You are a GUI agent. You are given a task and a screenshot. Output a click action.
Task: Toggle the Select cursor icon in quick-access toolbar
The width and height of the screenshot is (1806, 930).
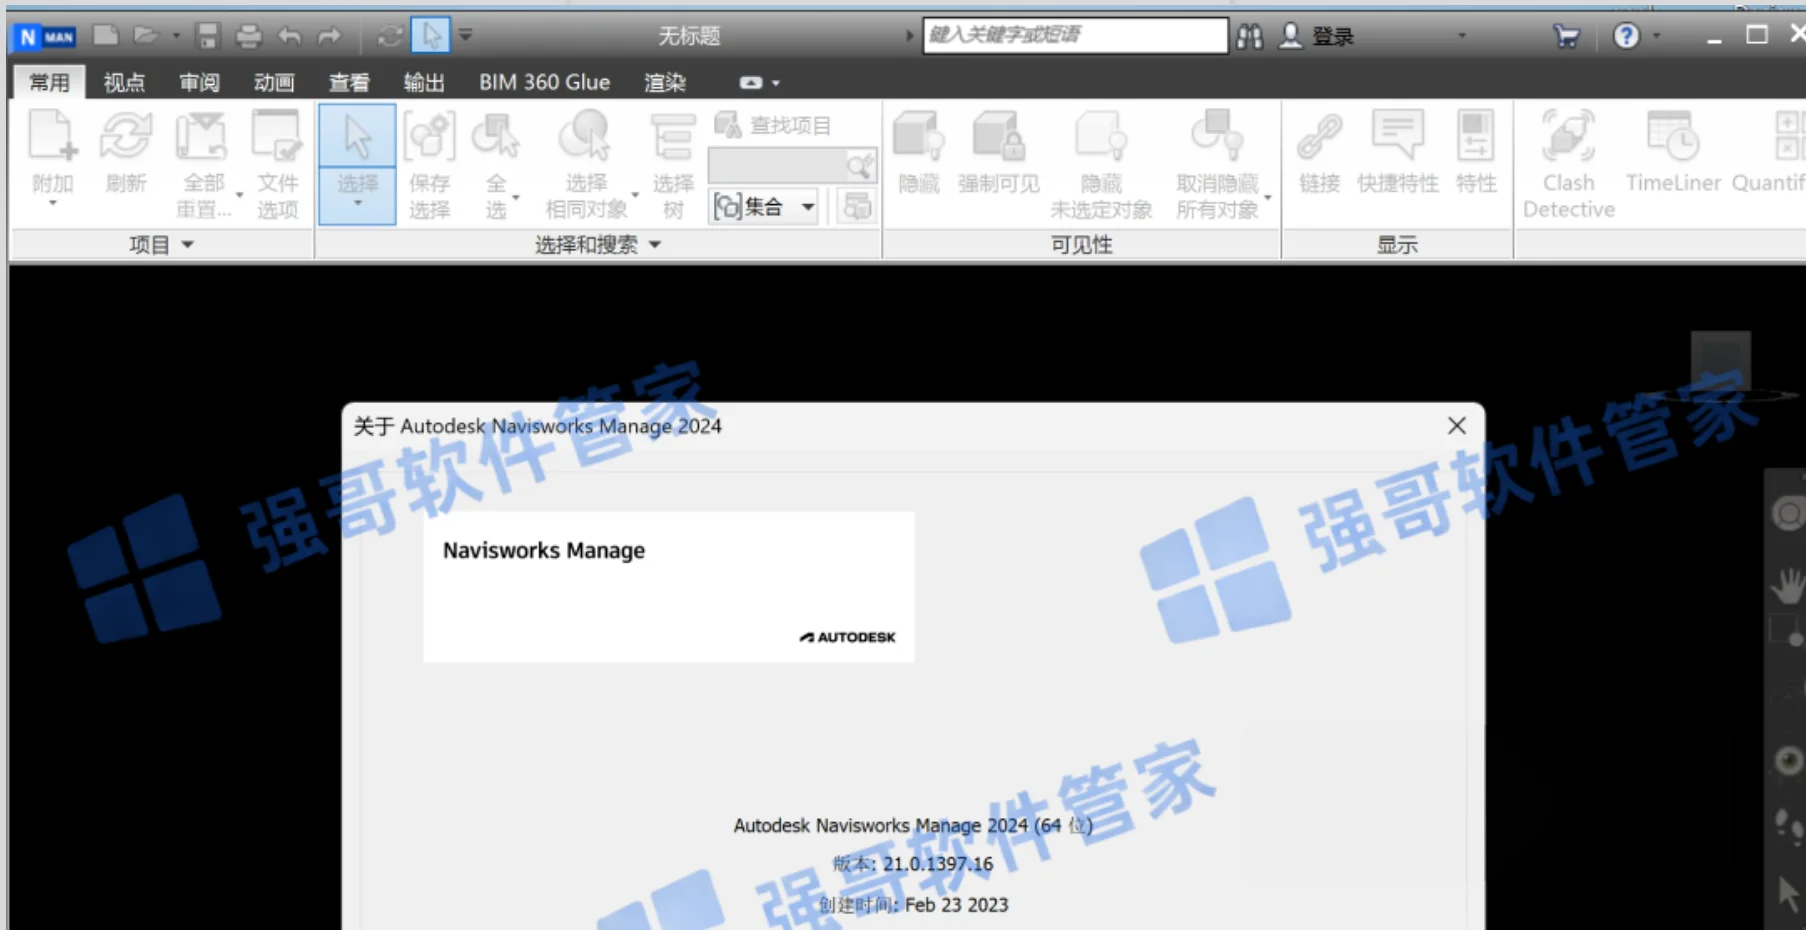[431, 36]
